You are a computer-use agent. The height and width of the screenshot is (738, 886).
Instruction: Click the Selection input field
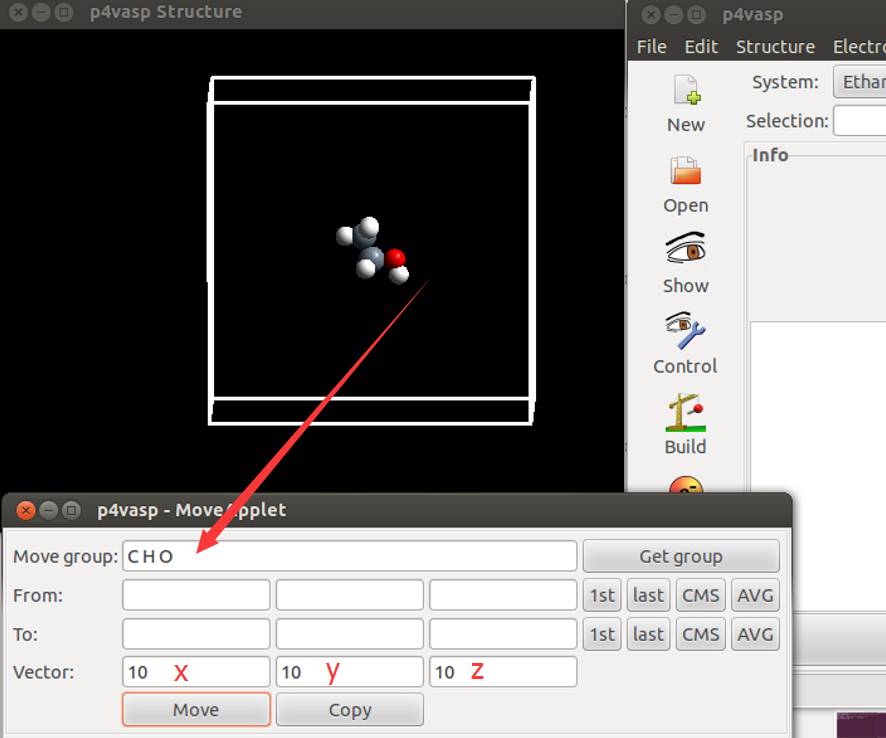tap(860, 121)
